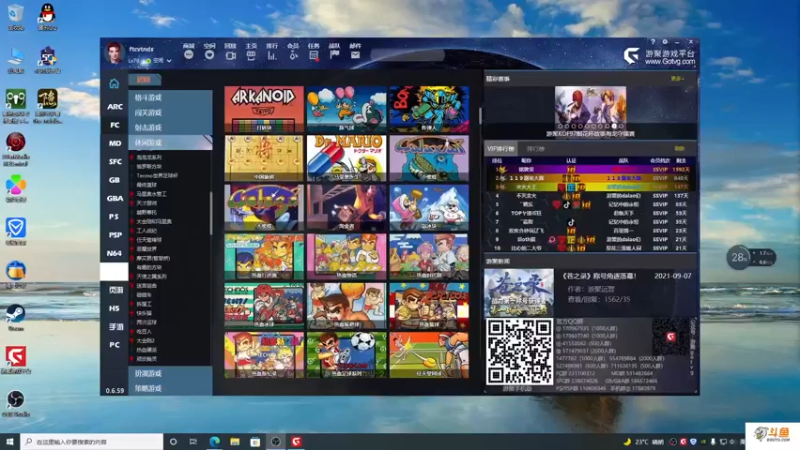Expand the second-to-last category at list bottom
This screenshot has width=800, height=450.
170,373
